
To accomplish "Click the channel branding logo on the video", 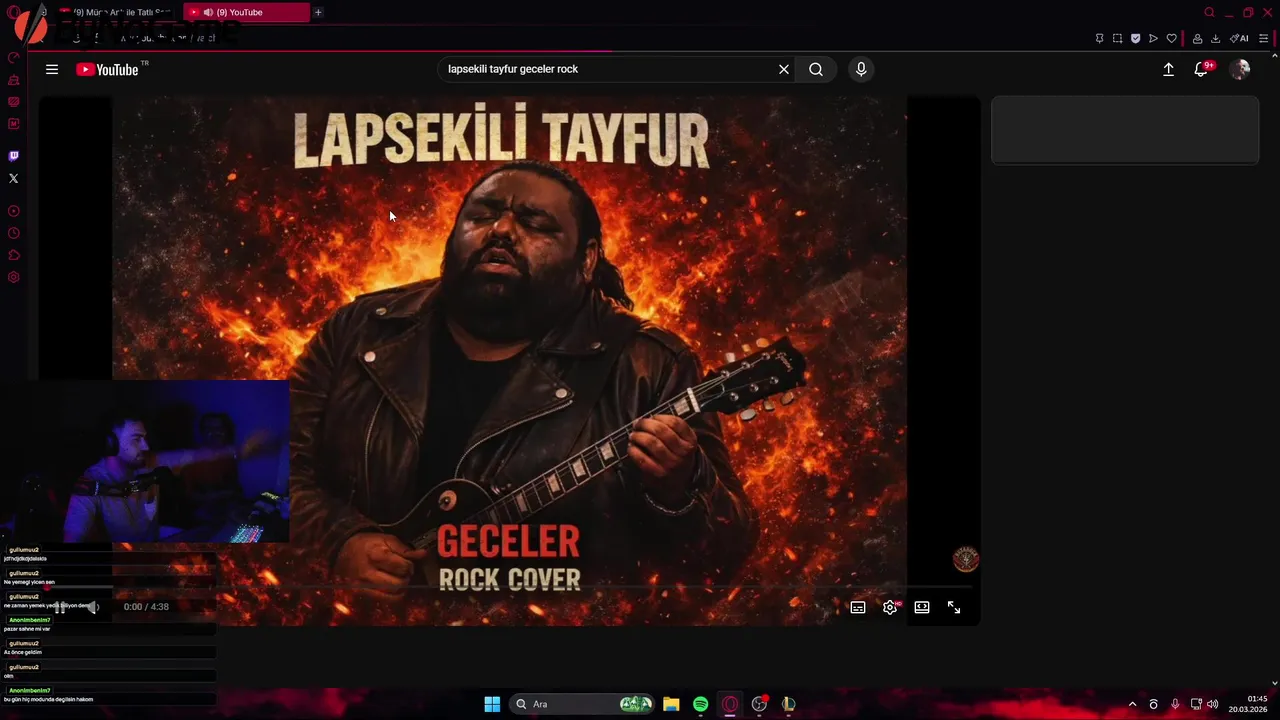I will click(965, 559).
